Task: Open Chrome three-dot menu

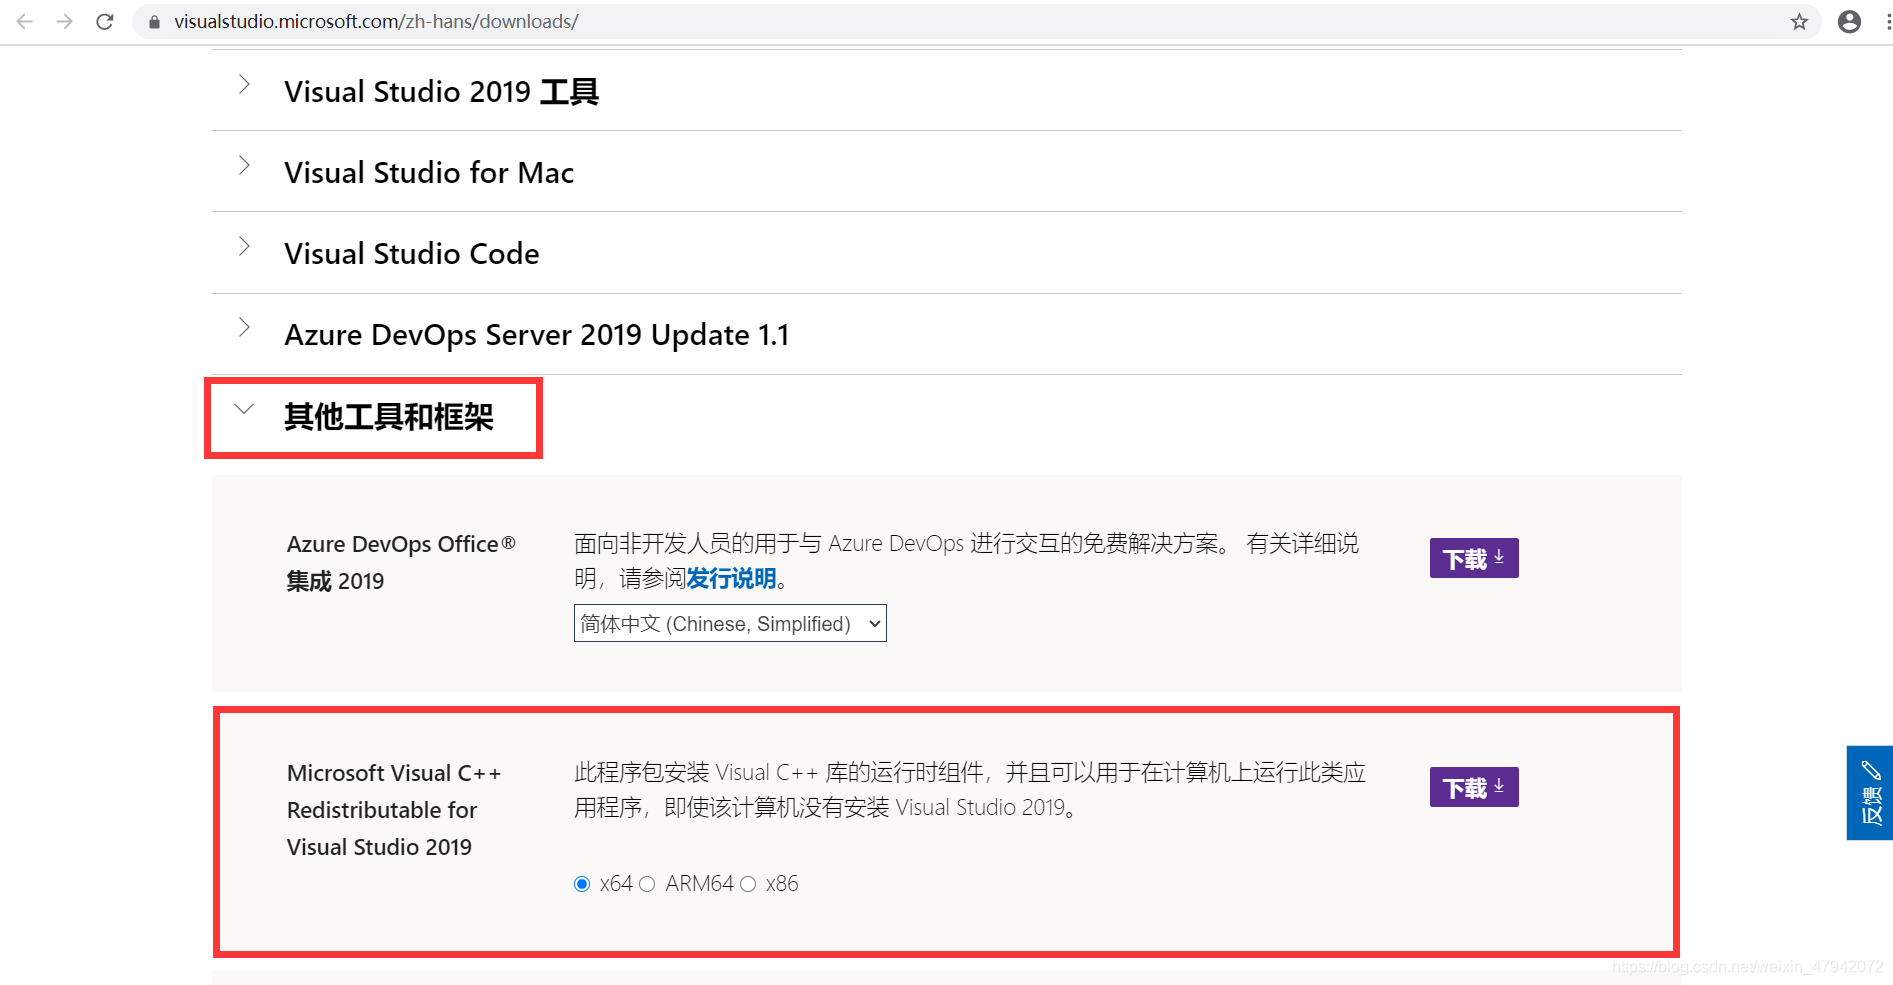Action: 1888,21
